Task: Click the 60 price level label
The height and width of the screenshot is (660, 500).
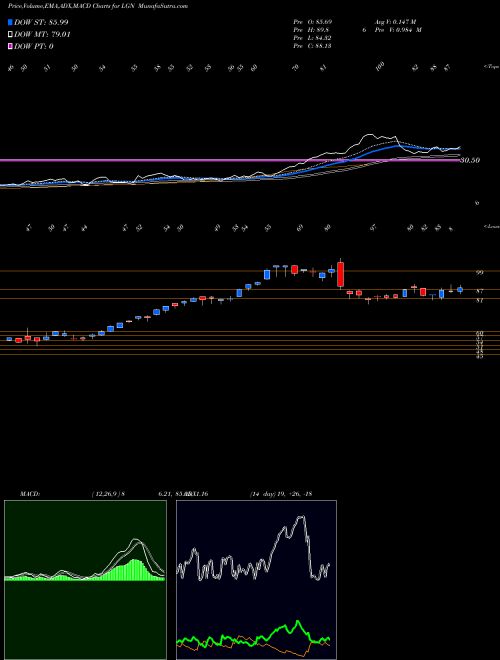Action: pyautogui.click(x=479, y=333)
